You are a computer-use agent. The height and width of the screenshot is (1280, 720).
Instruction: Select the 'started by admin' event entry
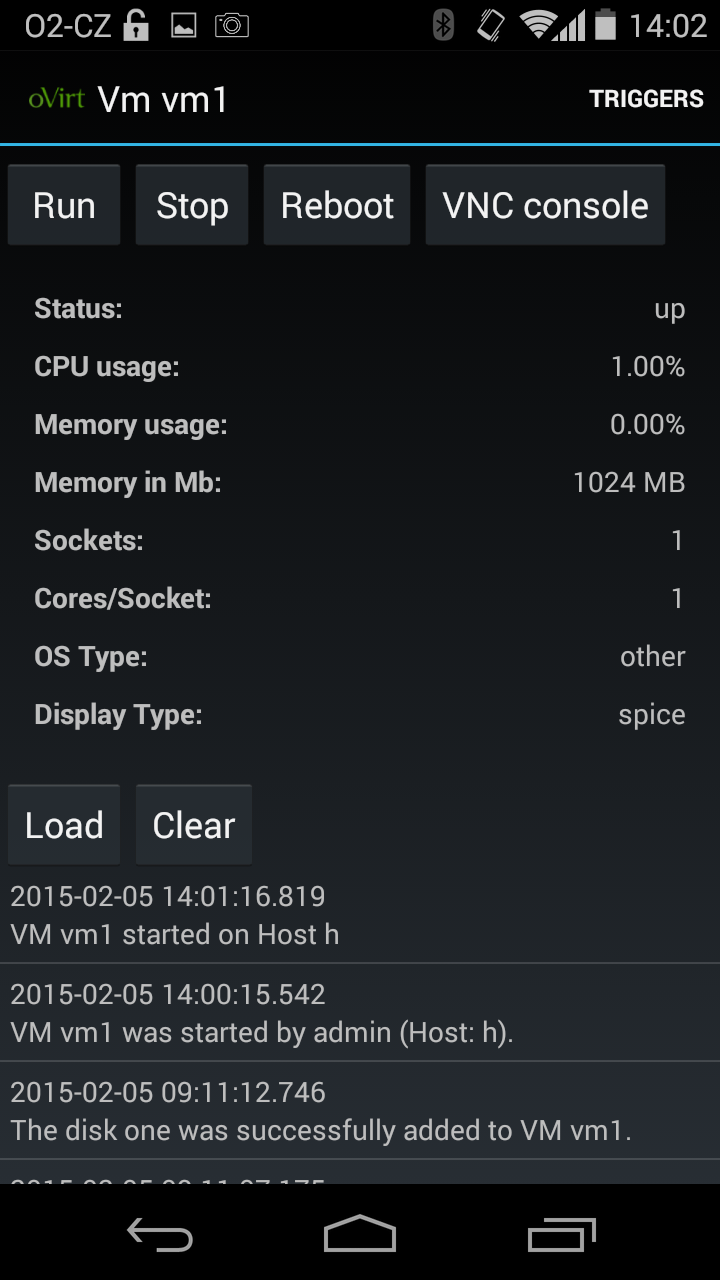tap(360, 1013)
